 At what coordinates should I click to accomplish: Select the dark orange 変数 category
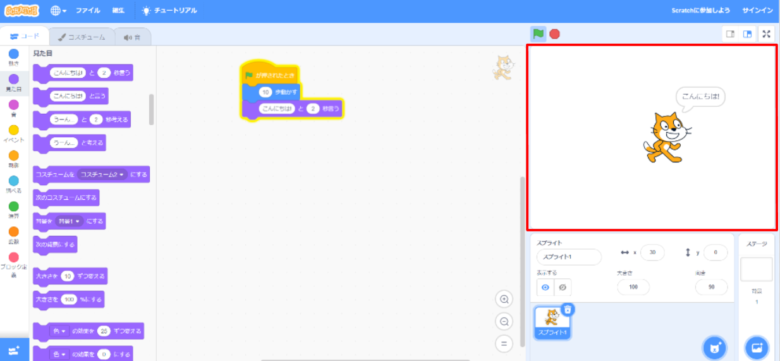pyautogui.click(x=14, y=235)
